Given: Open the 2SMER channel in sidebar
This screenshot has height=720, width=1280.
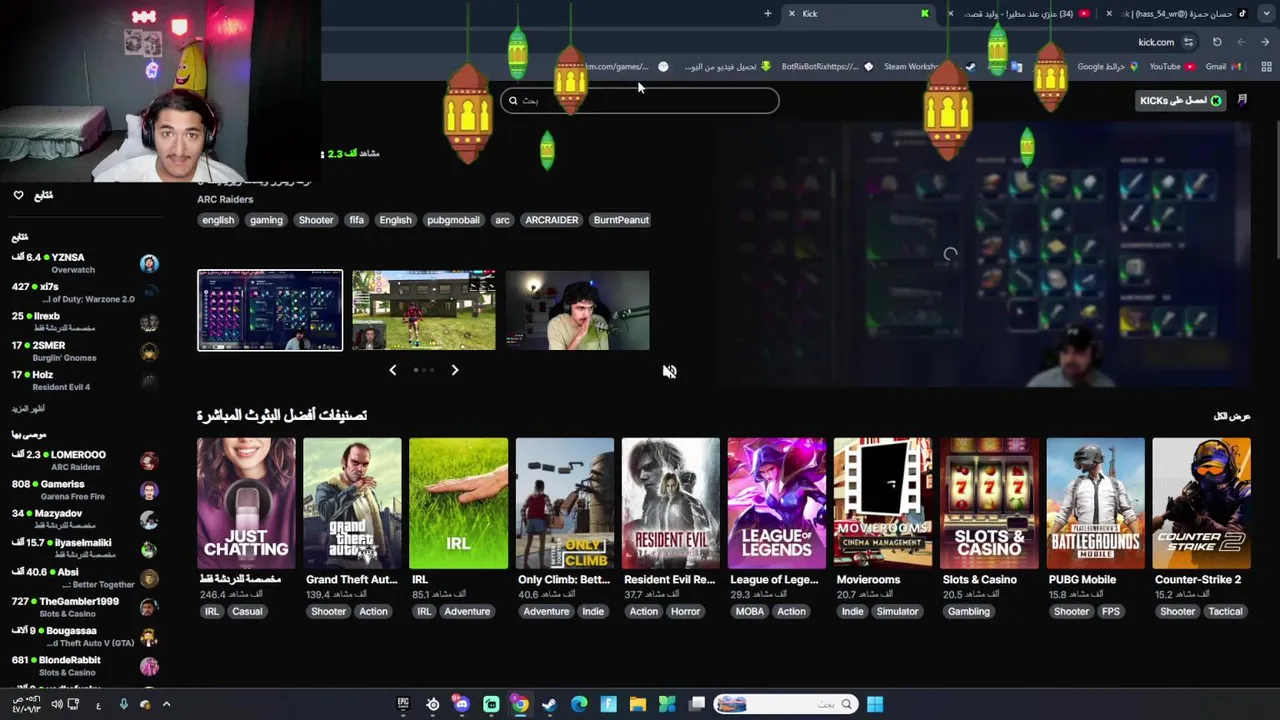Looking at the screenshot, I should click(85, 351).
